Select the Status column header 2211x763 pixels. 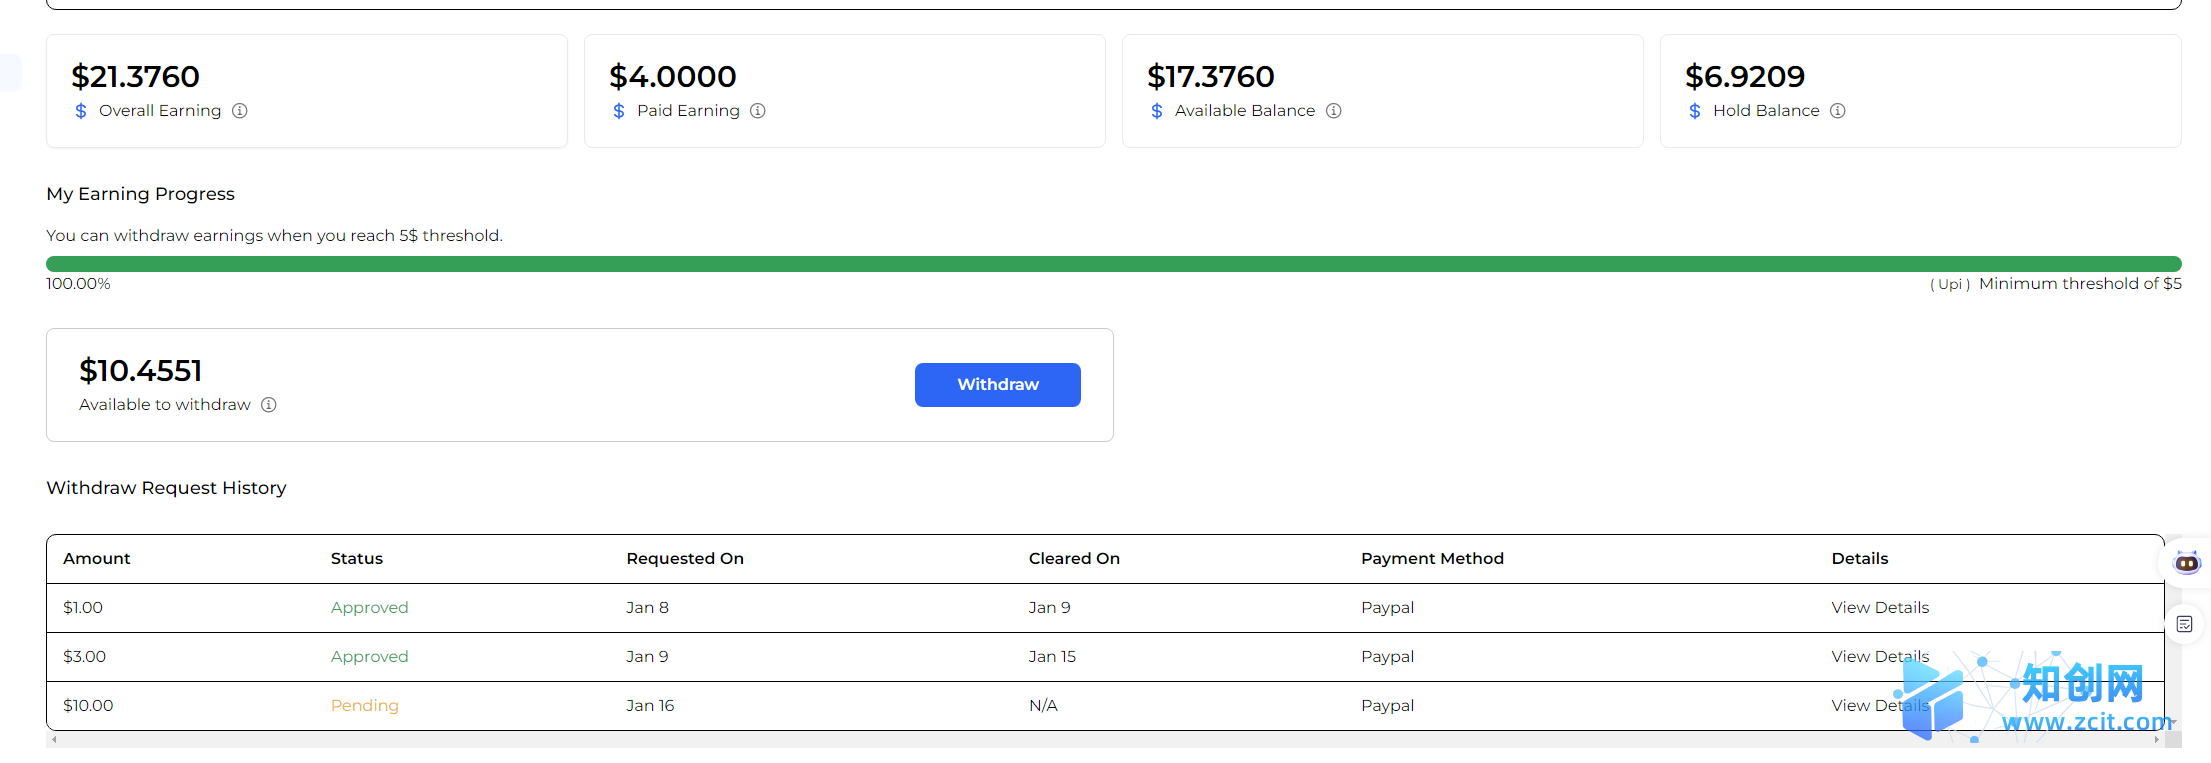click(x=357, y=559)
